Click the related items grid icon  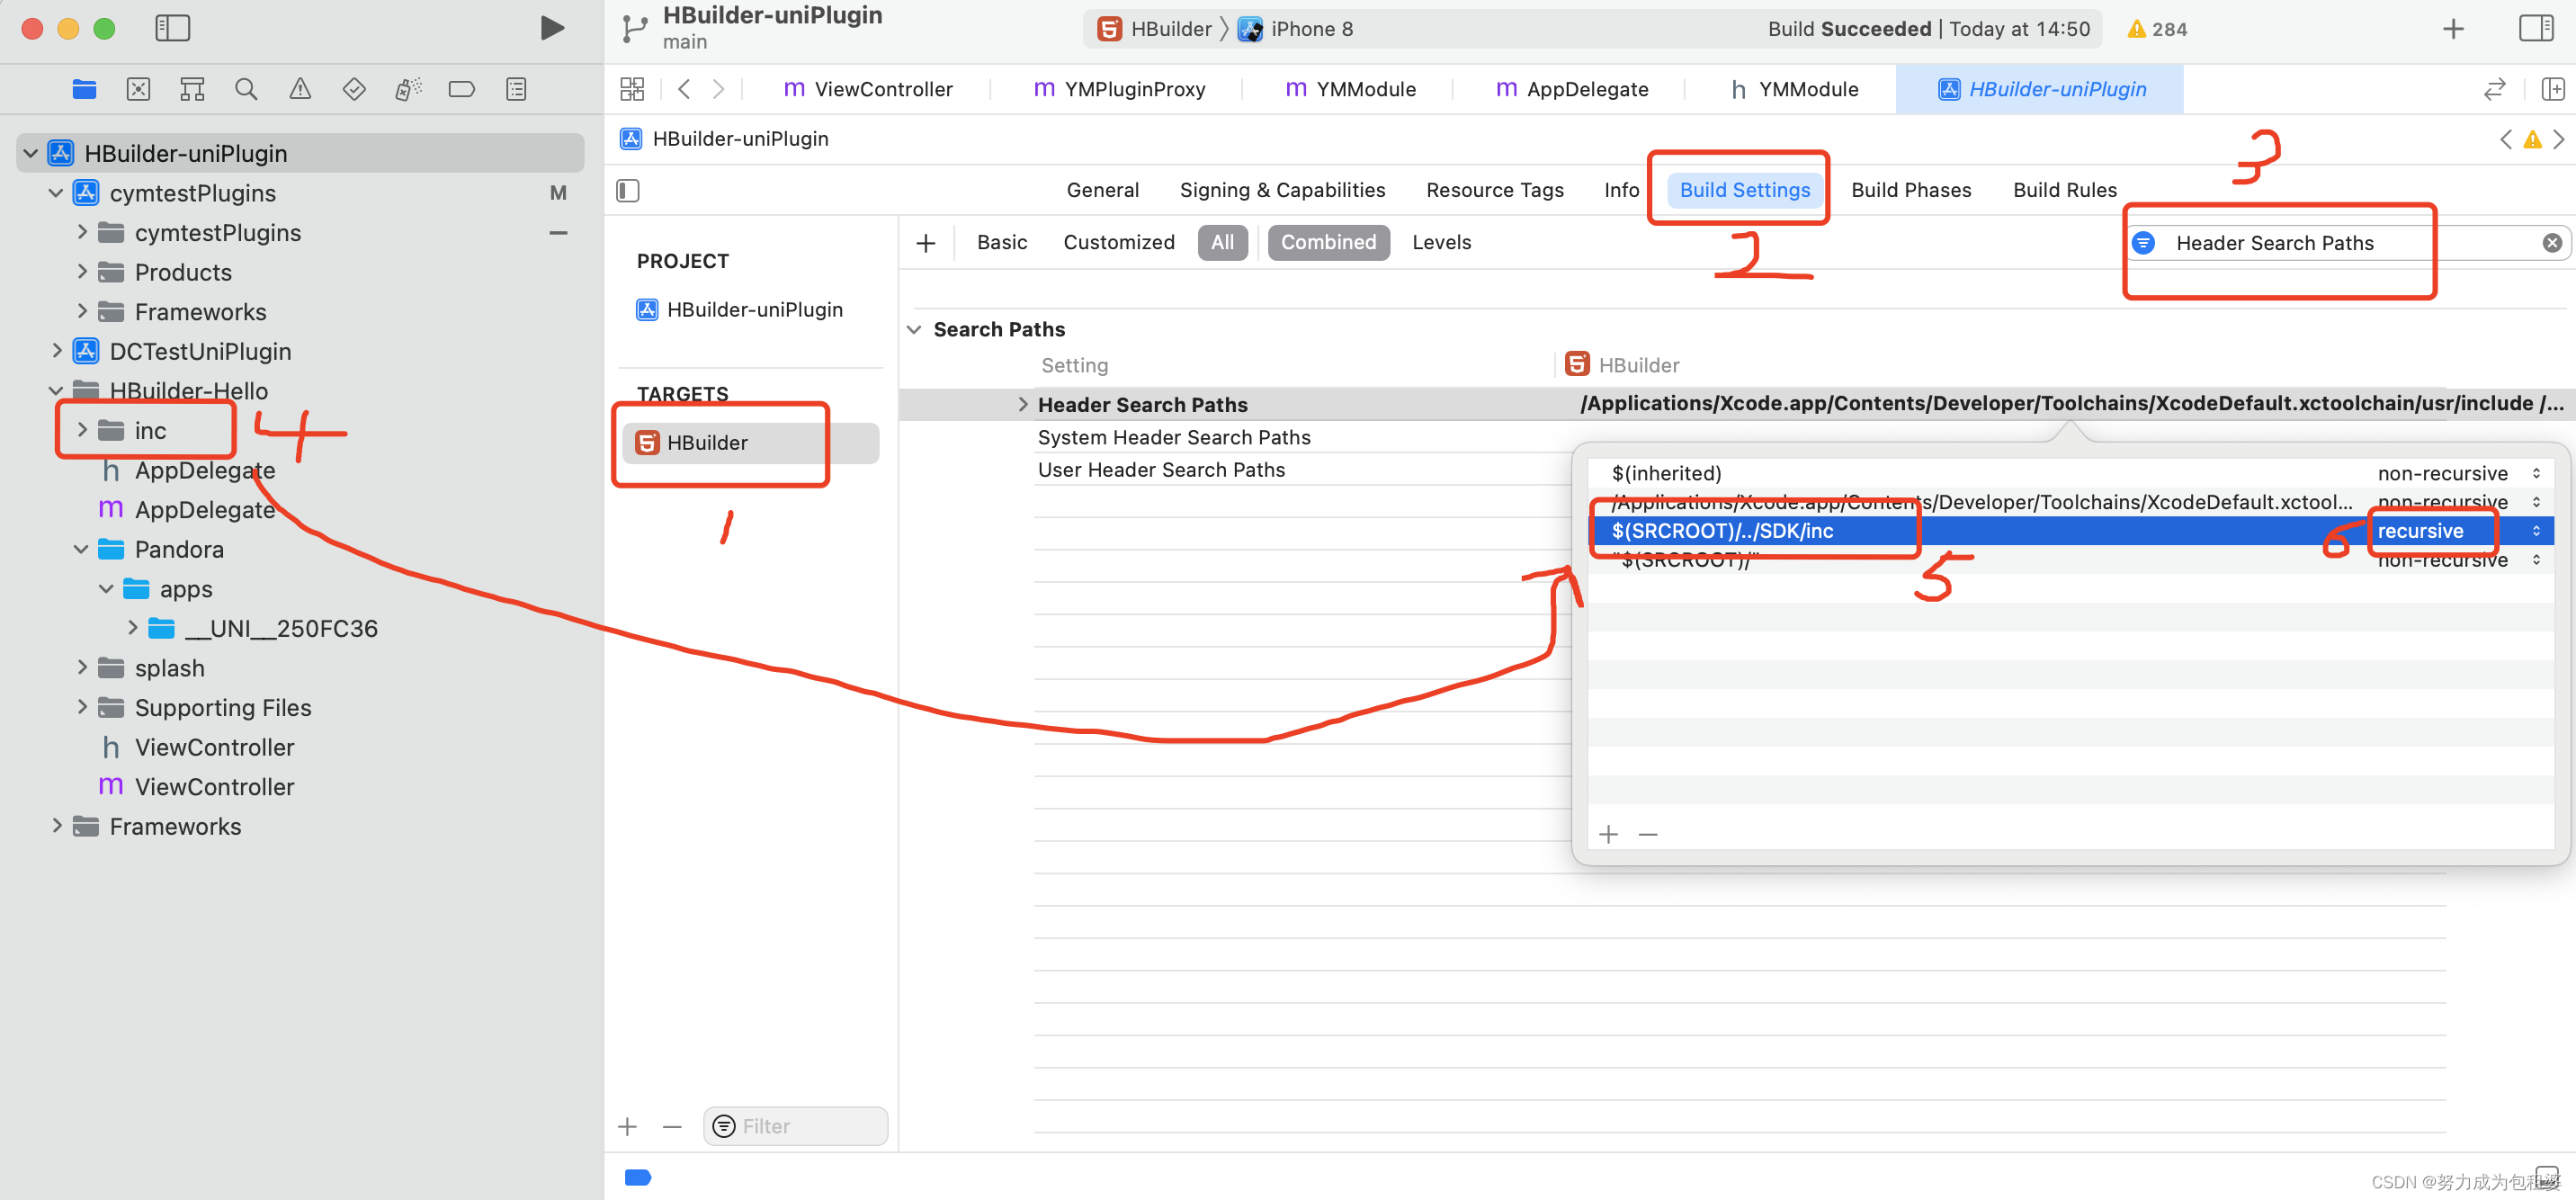coord(632,89)
